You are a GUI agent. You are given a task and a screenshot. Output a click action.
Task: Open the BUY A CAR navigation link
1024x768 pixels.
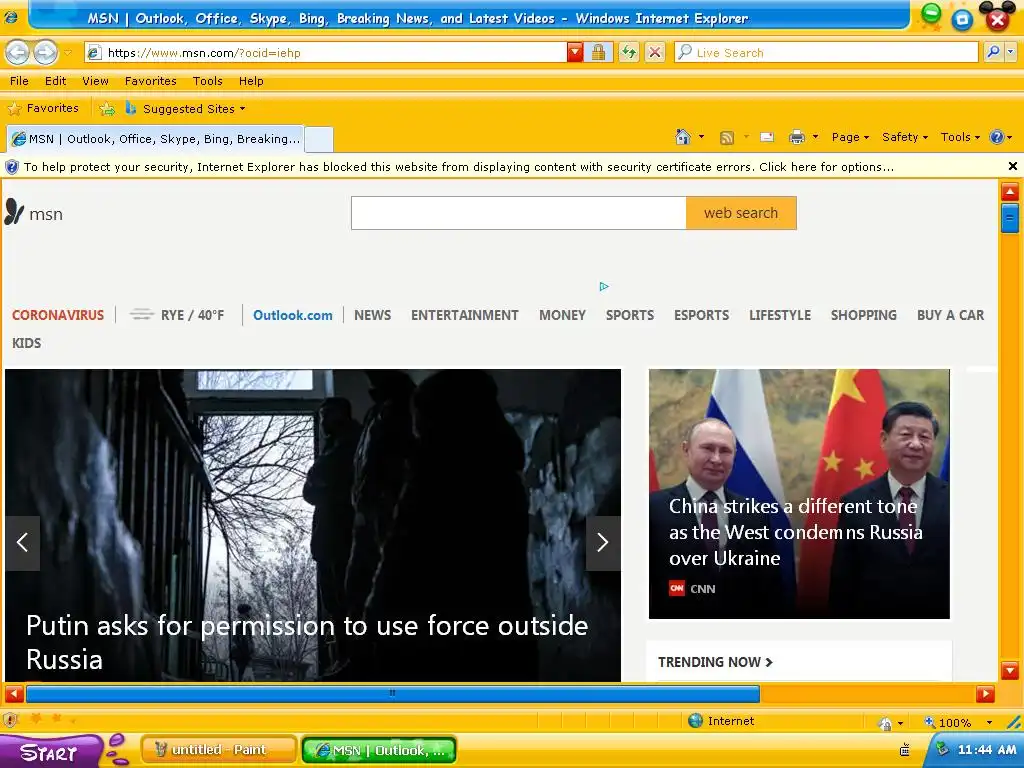tap(950, 315)
